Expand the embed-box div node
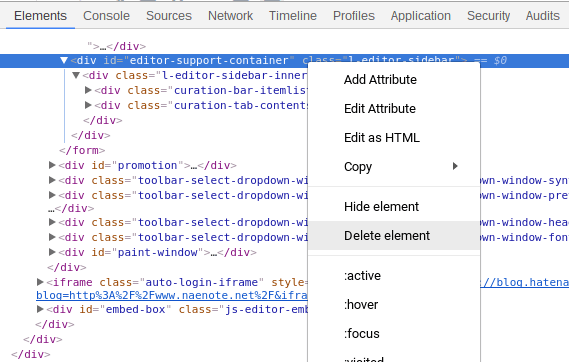Viewport: 569px width, 362px height. point(40,309)
